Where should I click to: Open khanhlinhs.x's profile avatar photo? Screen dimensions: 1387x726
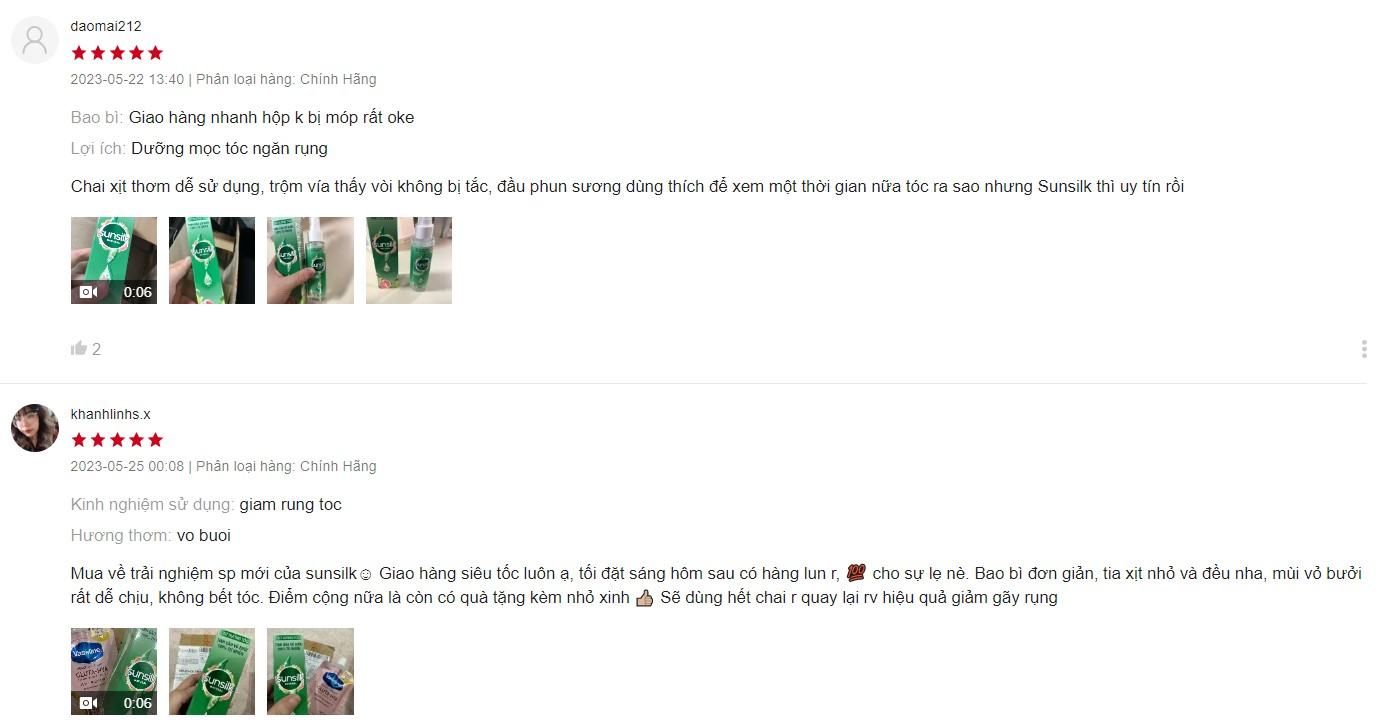[x=35, y=428]
